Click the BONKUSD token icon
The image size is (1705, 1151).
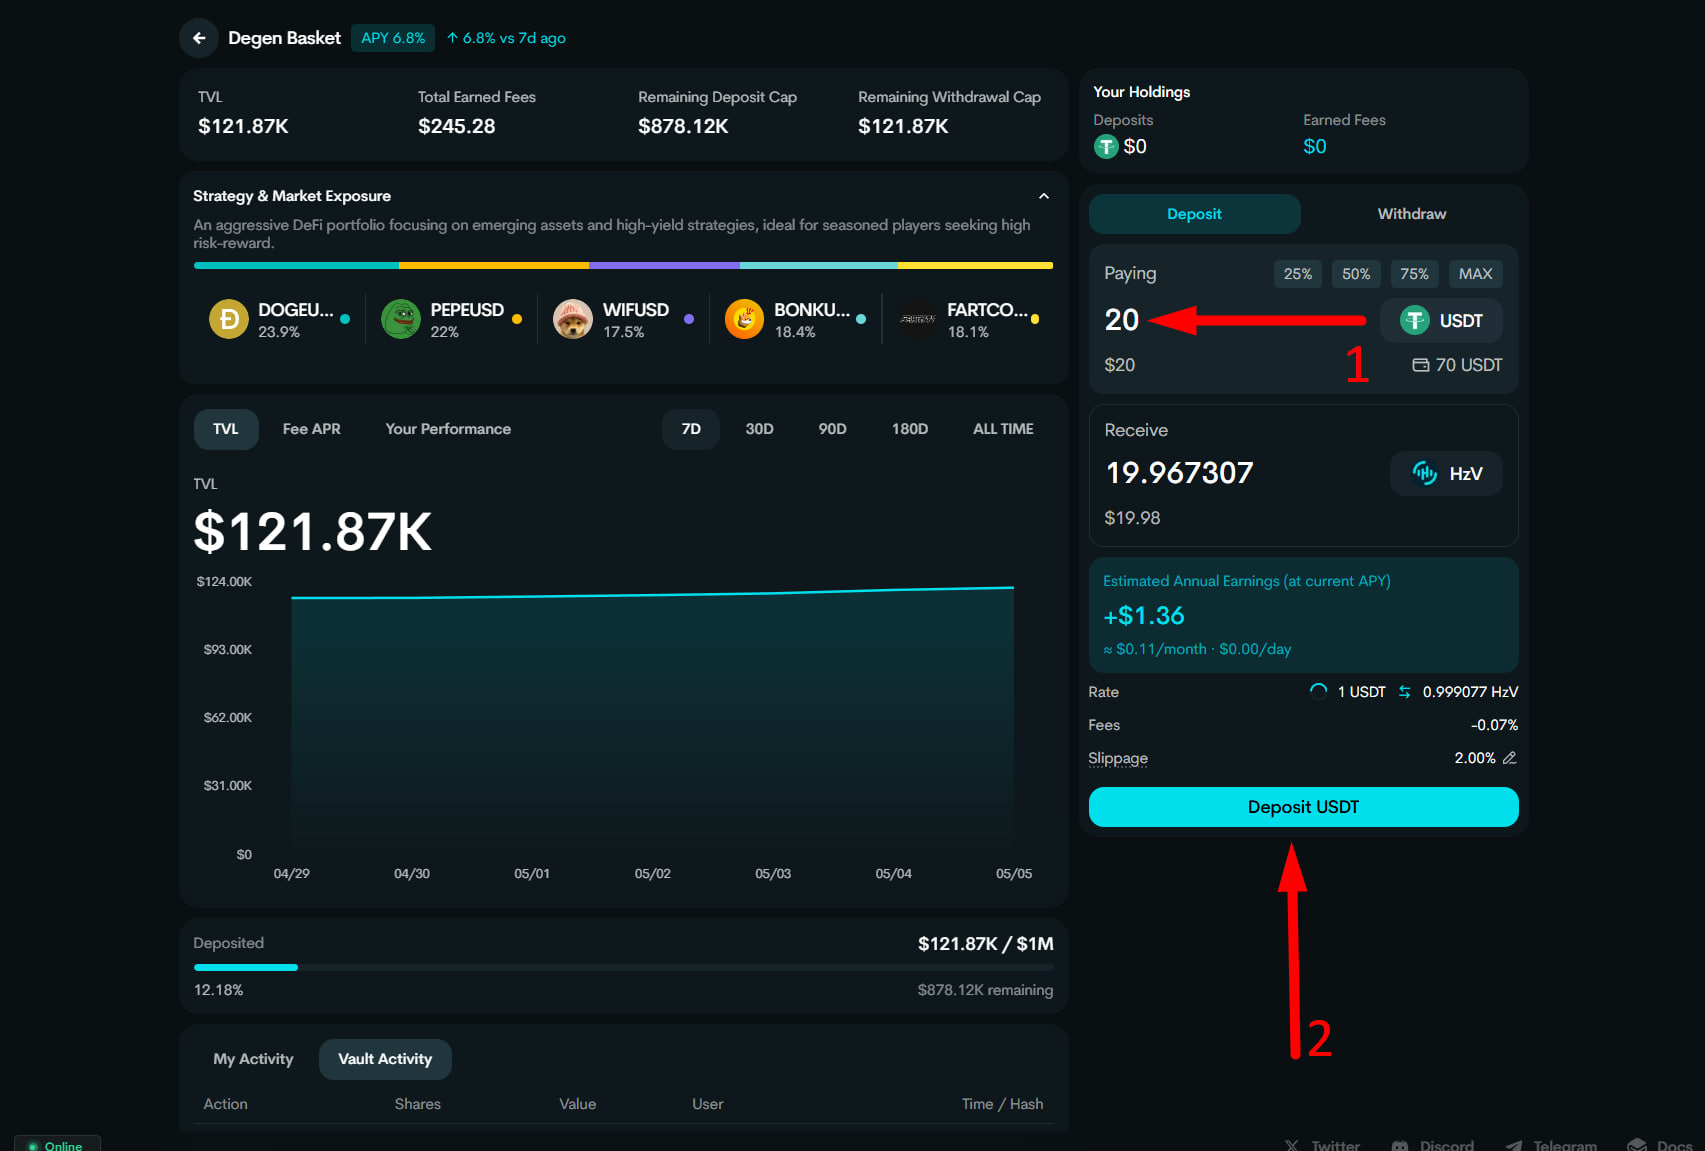(745, 320)
